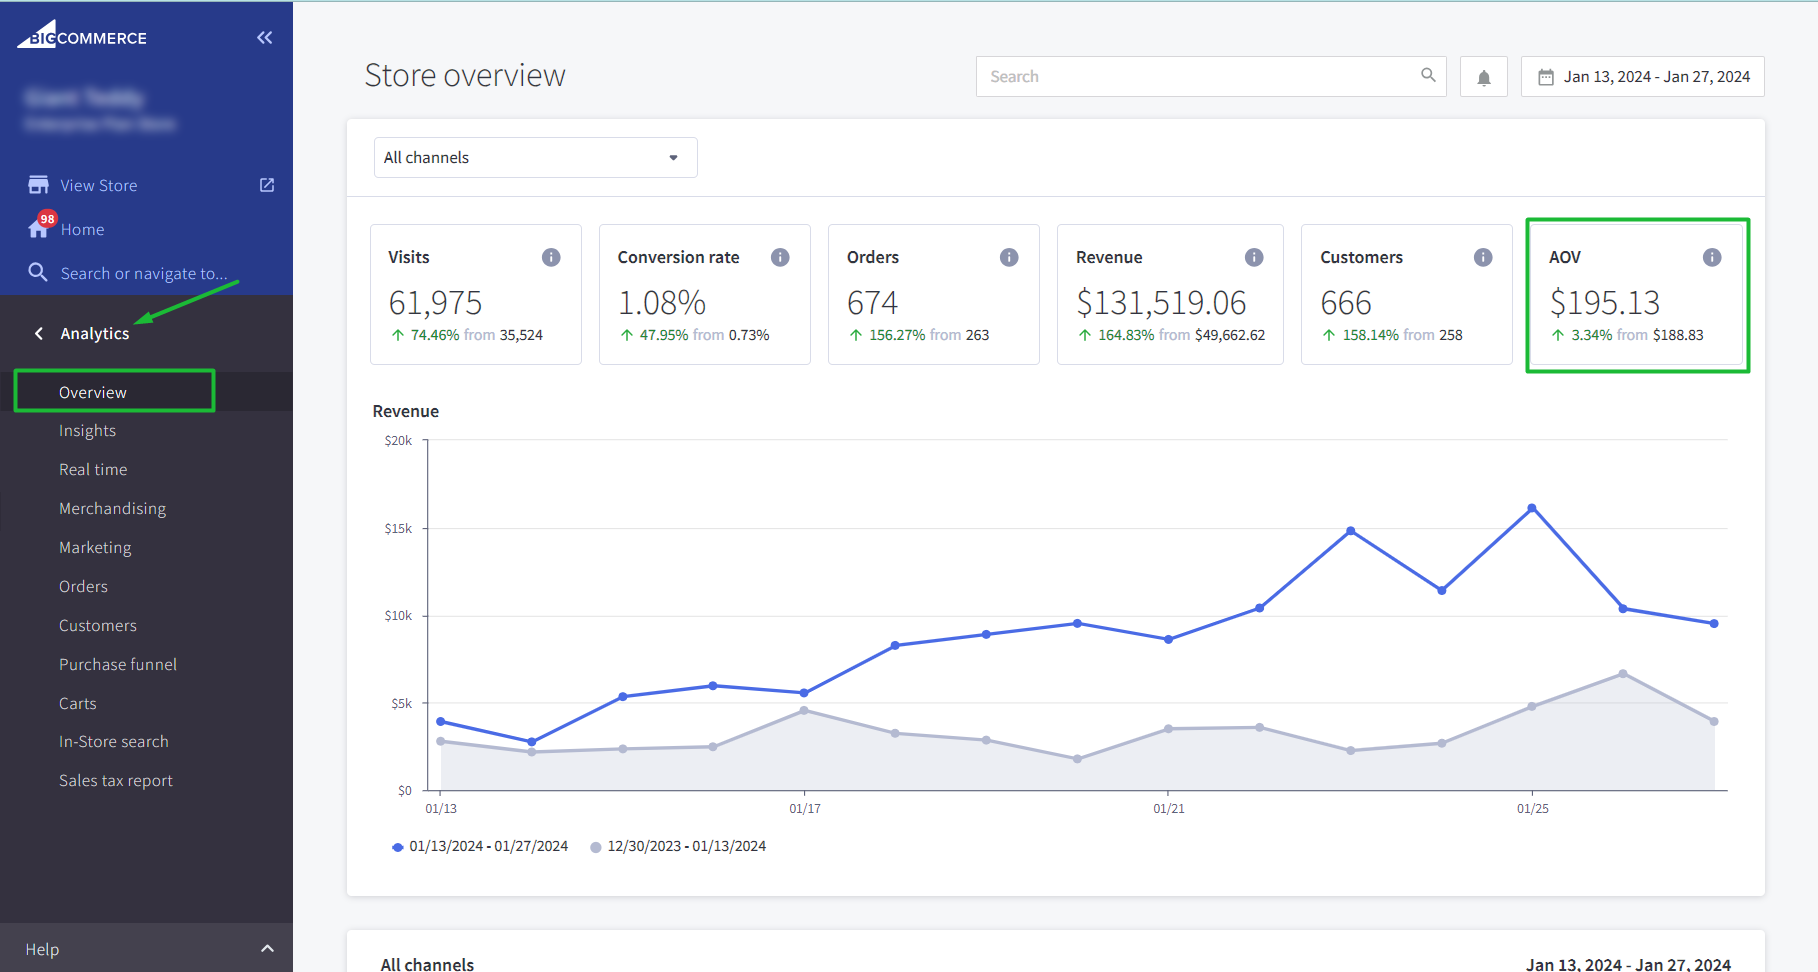Click last blue data point on the chart
The height and width of the screenshot is (972, 1818).
[x=1714, y=623]
